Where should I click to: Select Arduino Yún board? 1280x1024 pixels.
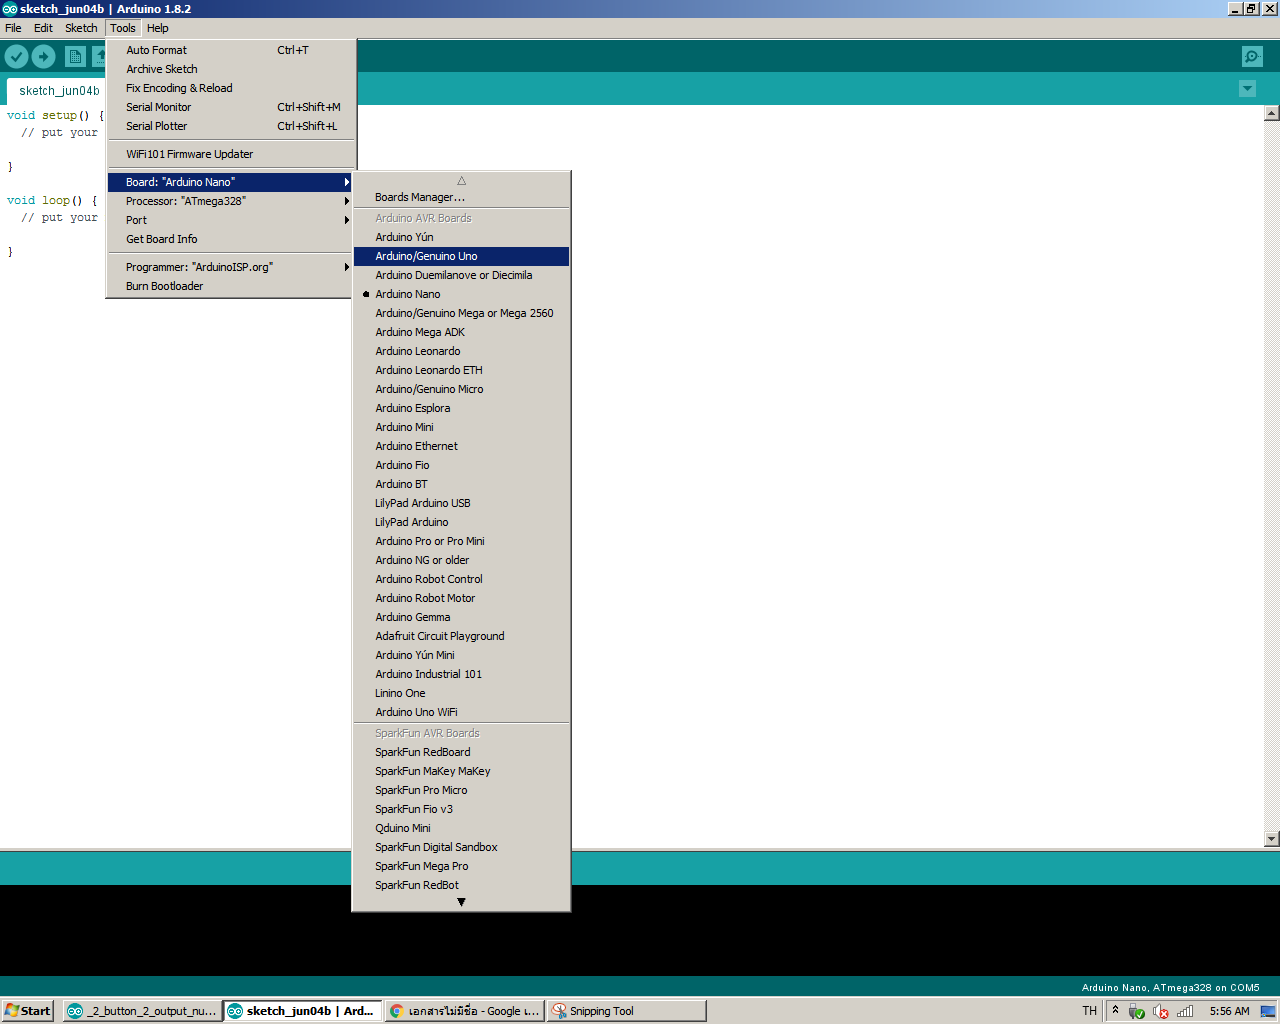[461, 237]
